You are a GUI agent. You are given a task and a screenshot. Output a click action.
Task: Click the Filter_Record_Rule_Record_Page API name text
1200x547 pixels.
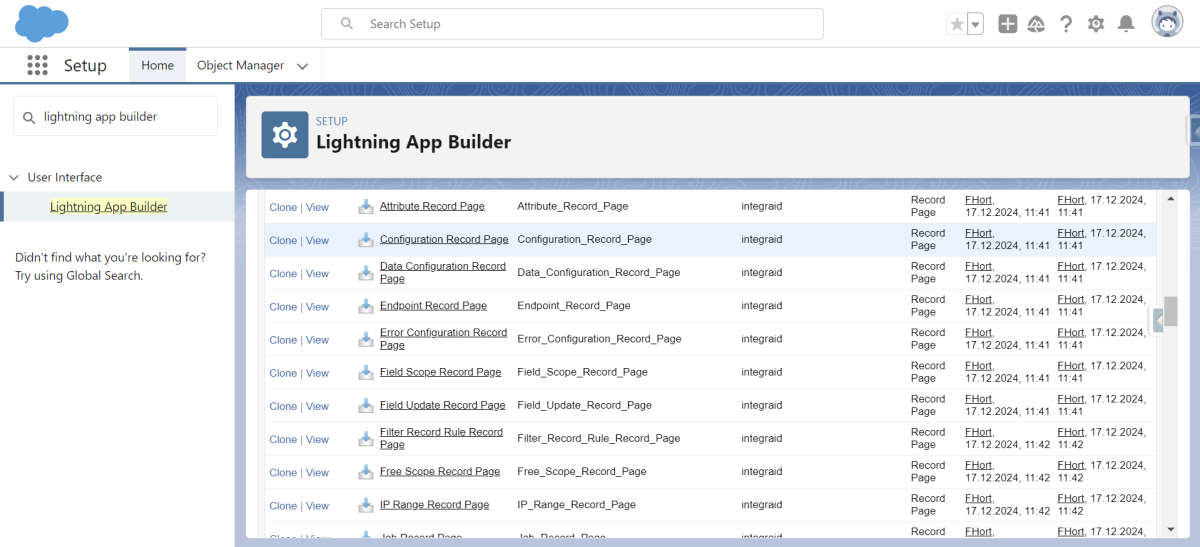pyautogui.click(x=598, y=438)
